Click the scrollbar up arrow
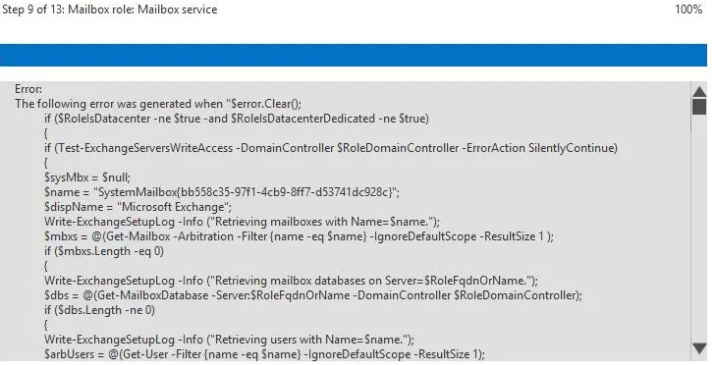Image resolution: width=712 pixels, height=365 pixels. pyautogui.click(x=700, y=91)
